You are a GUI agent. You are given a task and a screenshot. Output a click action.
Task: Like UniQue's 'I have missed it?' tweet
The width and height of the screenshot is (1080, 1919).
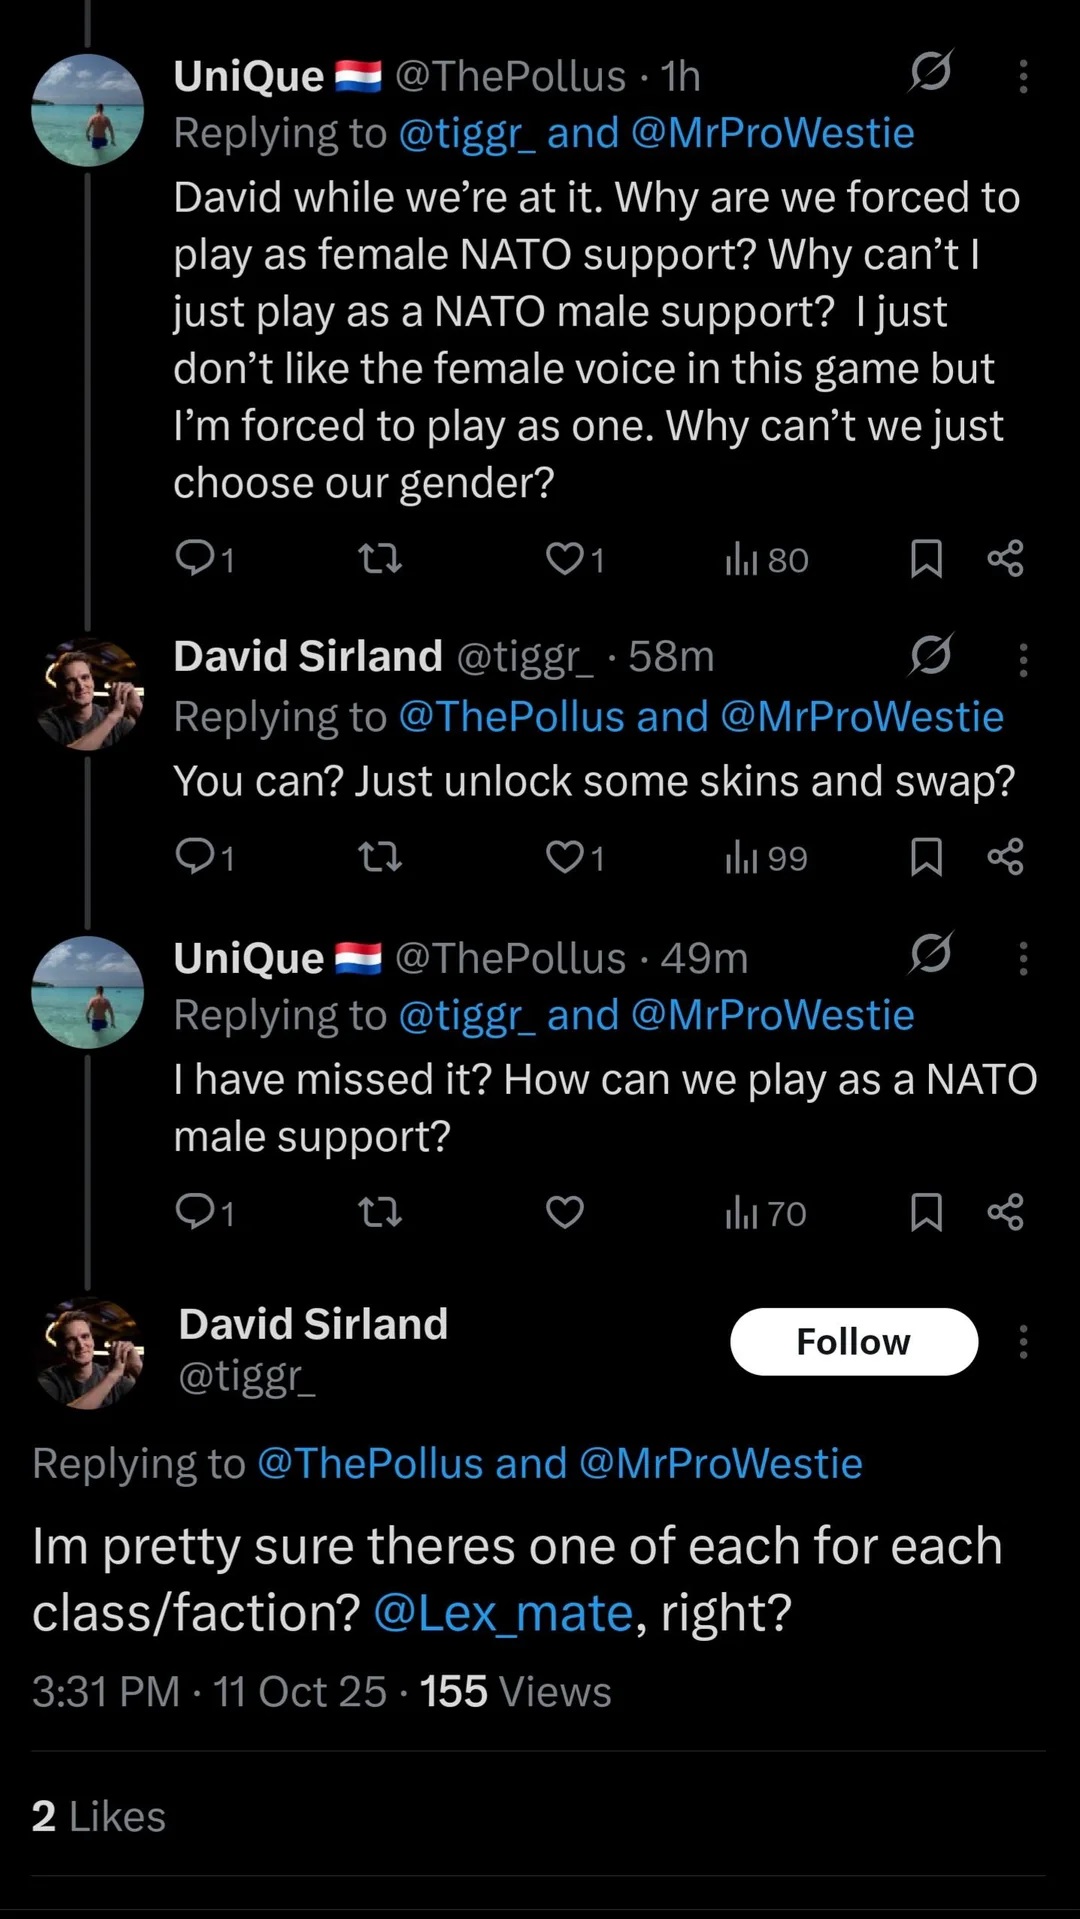pos(565,1212)
